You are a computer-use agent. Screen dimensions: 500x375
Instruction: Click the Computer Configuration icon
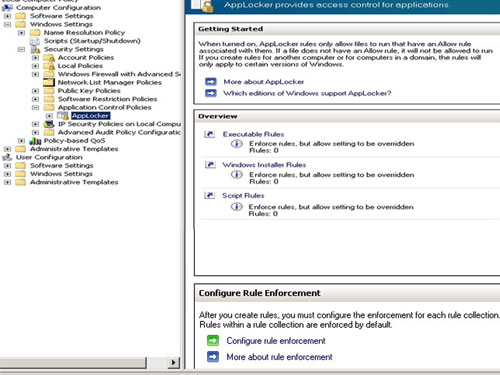tap(7, 7)
